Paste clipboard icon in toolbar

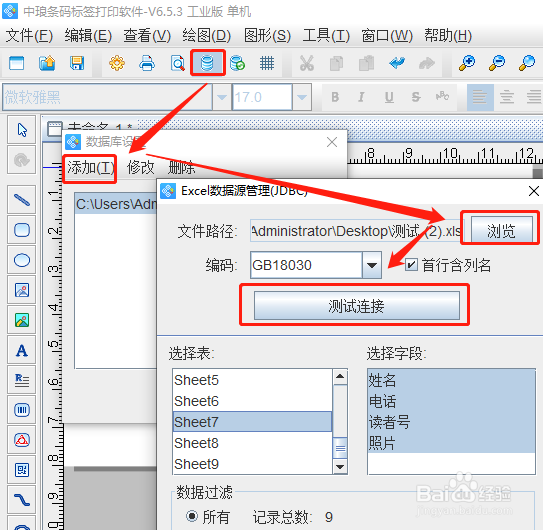click(x=366, y=63)
